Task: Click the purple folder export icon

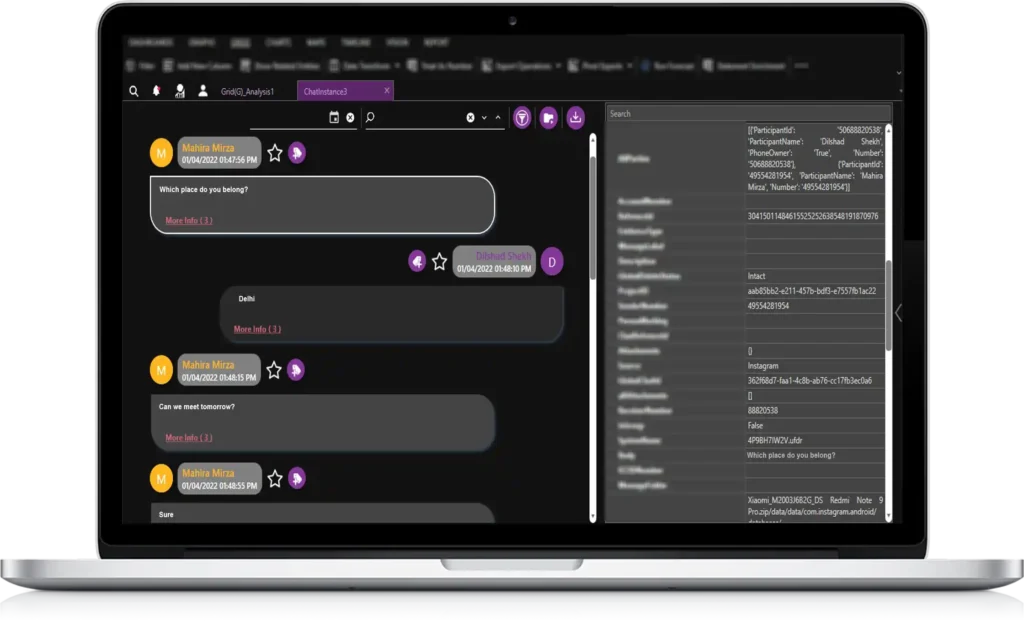Action: click(548, 118)
